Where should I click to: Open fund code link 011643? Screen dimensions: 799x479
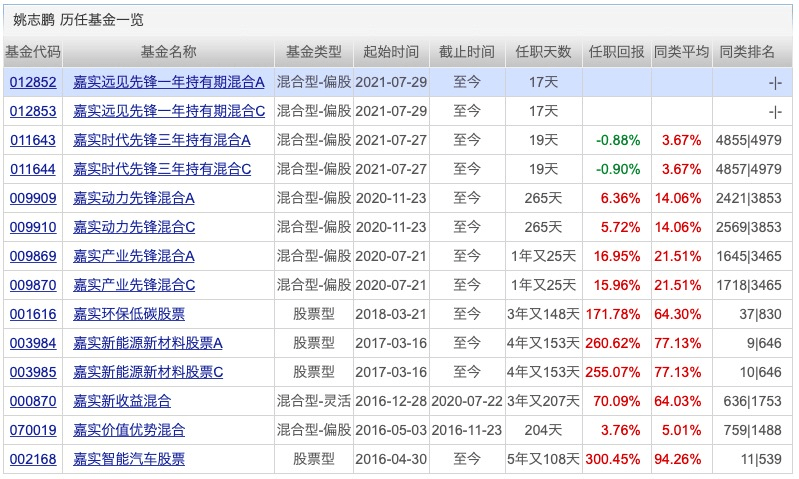pyautogui.click(x=33, y=140)
